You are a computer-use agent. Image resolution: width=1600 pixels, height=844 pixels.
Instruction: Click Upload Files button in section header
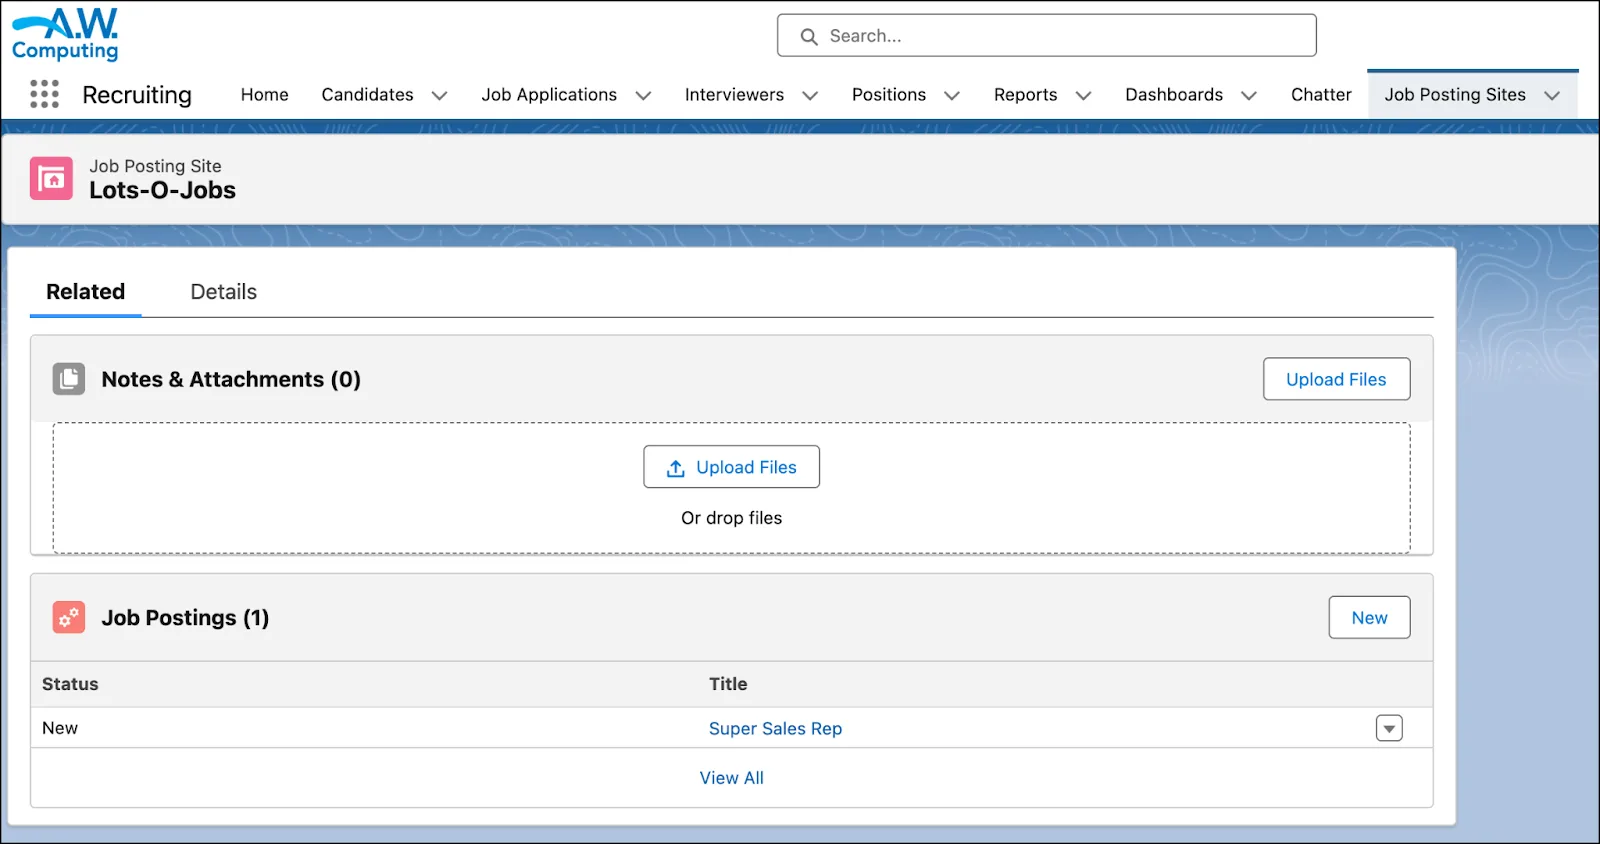pos(1336,379)
